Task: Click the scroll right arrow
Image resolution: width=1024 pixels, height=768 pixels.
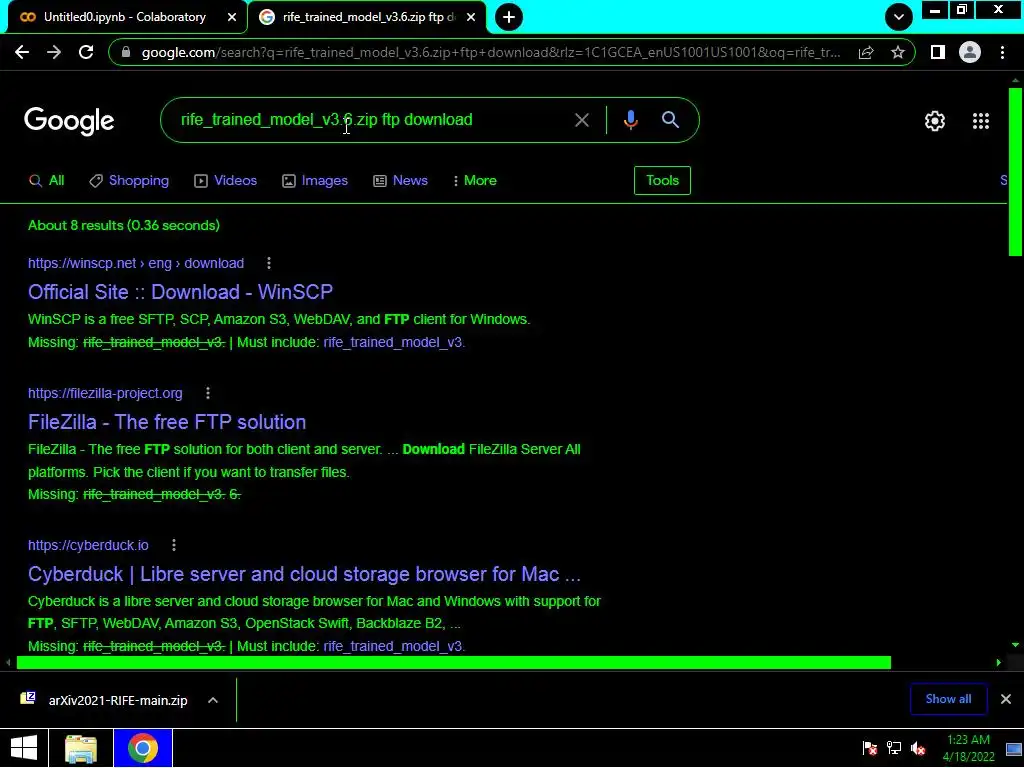Action: [999, 663]
